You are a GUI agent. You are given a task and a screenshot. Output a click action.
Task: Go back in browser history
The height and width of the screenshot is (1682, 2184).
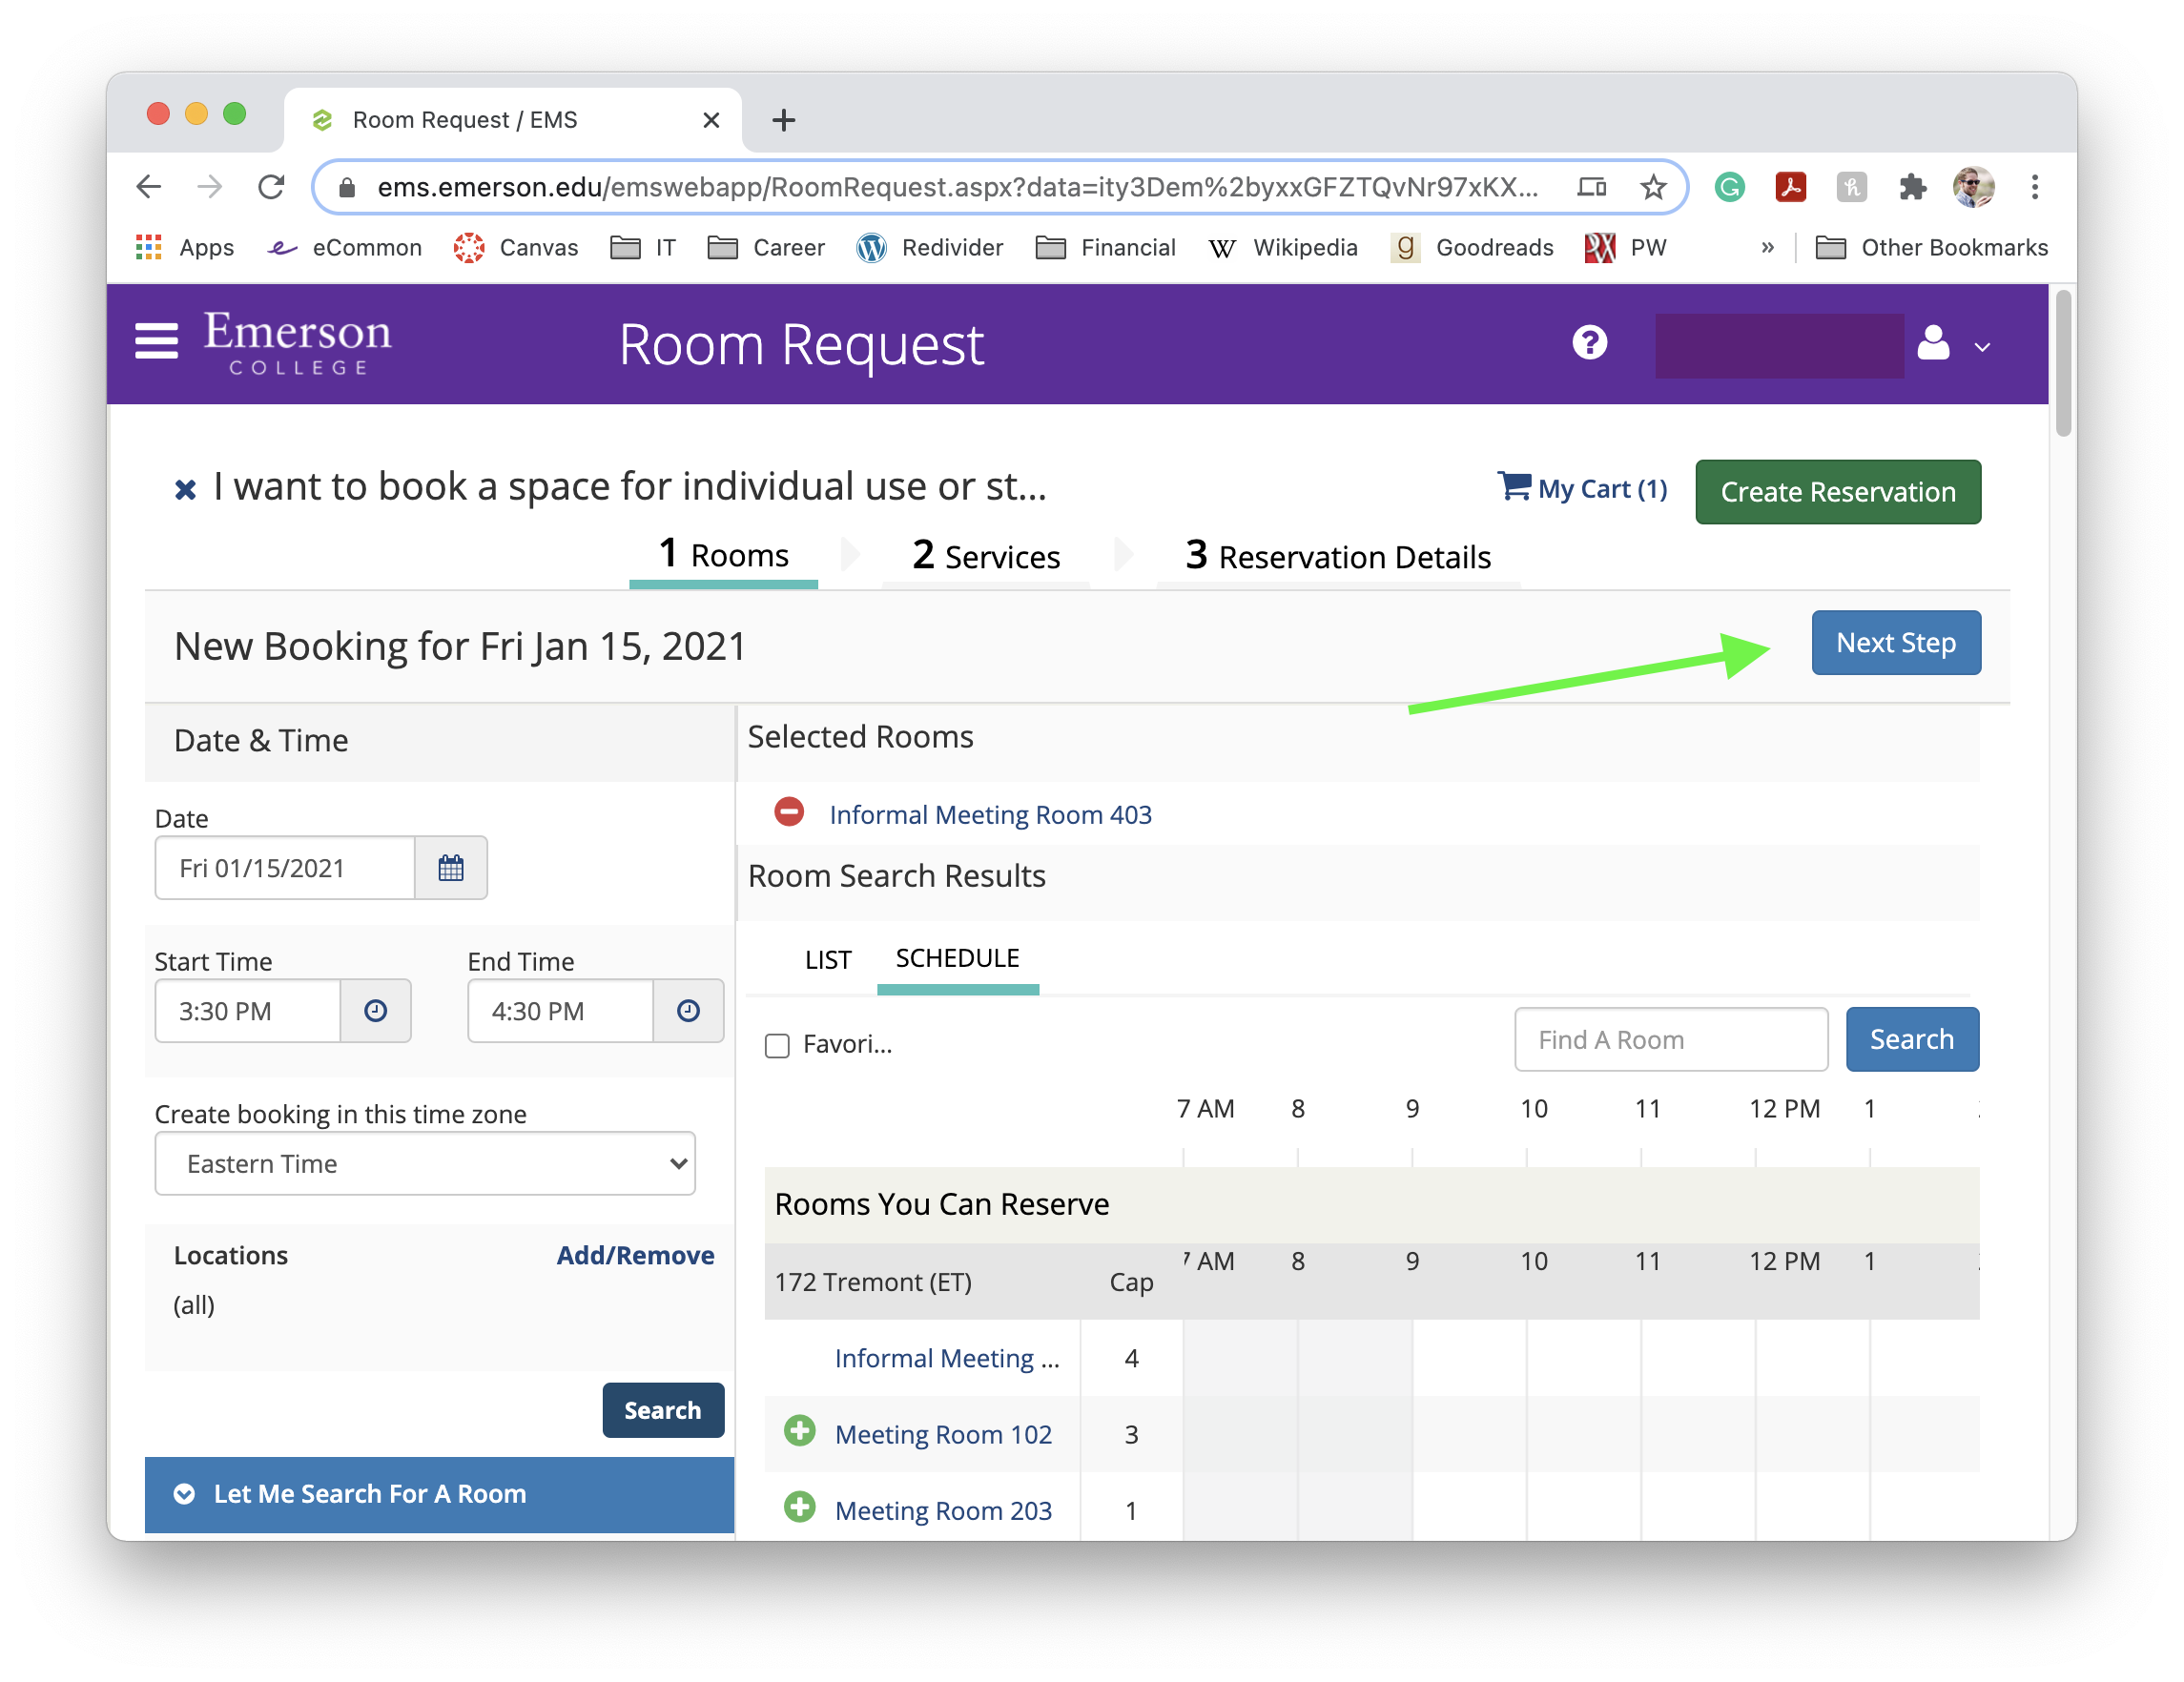(149, 187)
